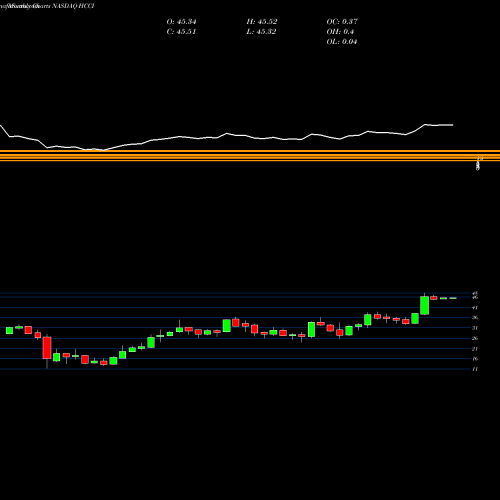Click the '26' price axis label
This screenshot has height=500, width=500.
pyautogui.click(x=475, y=338)
